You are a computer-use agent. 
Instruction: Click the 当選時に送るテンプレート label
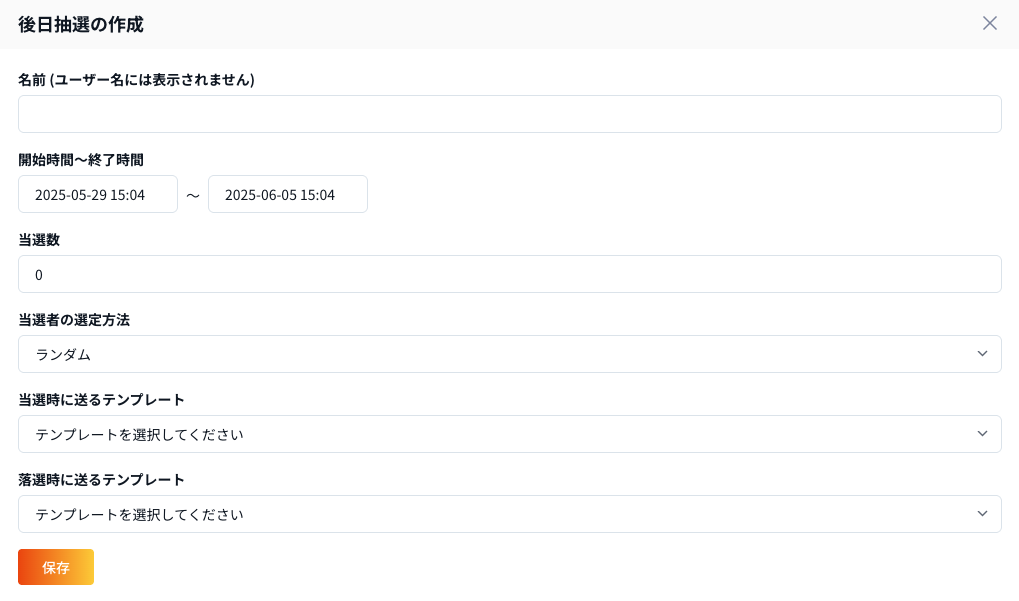tap(101, 400)
